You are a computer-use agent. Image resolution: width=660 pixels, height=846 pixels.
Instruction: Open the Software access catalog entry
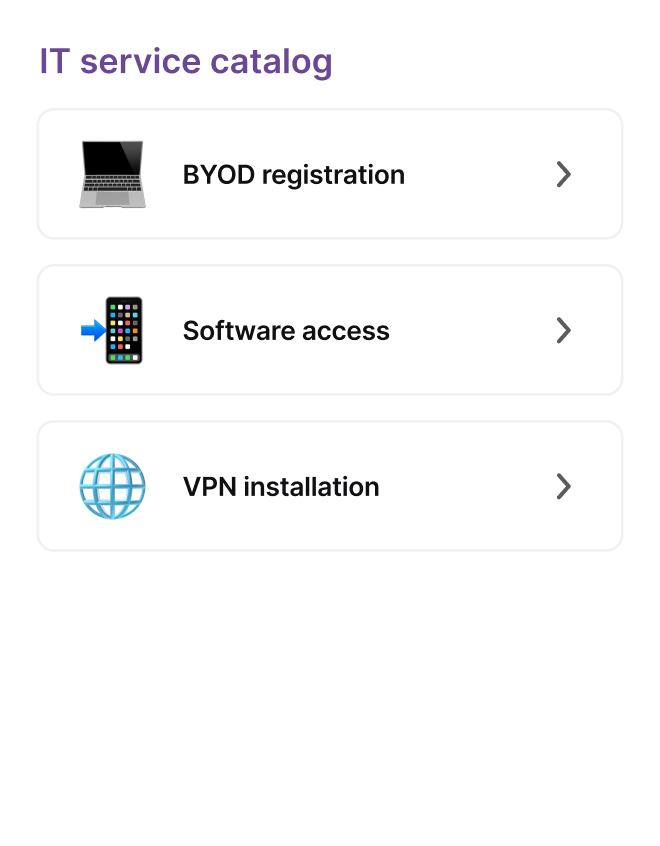point(330,330)
